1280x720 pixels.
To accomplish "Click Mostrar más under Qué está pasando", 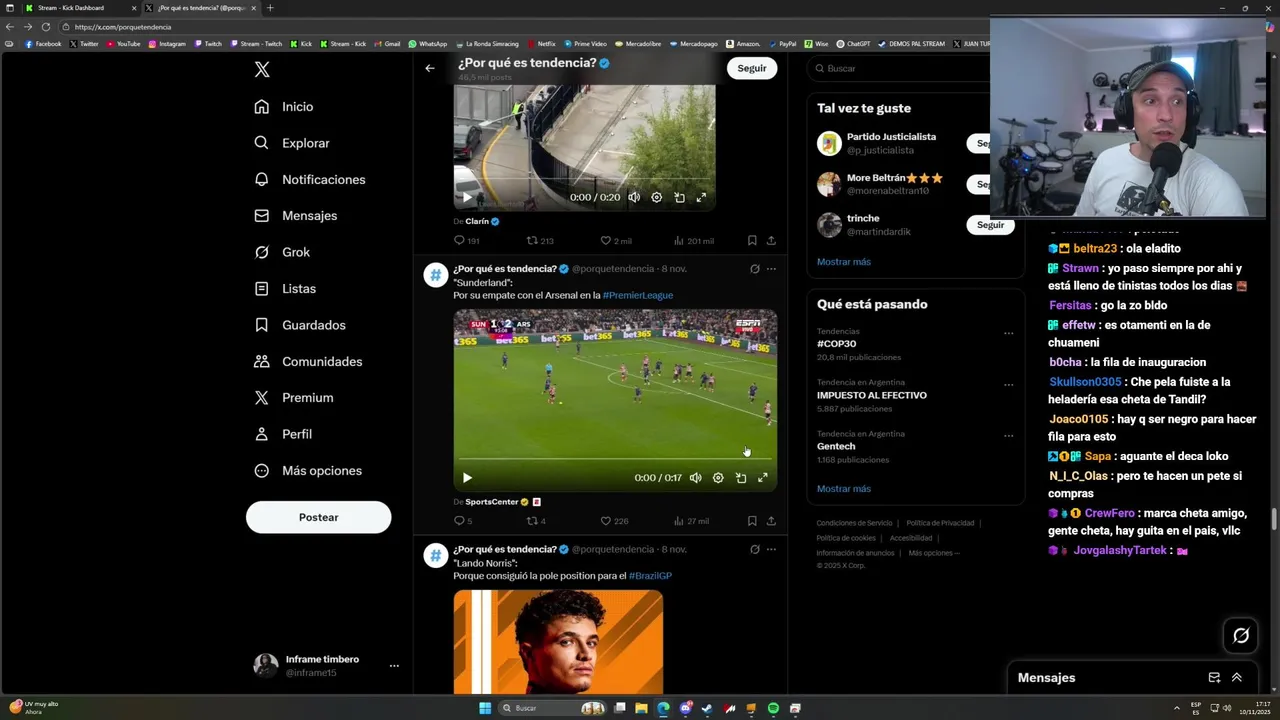I will tap(844, 489).
